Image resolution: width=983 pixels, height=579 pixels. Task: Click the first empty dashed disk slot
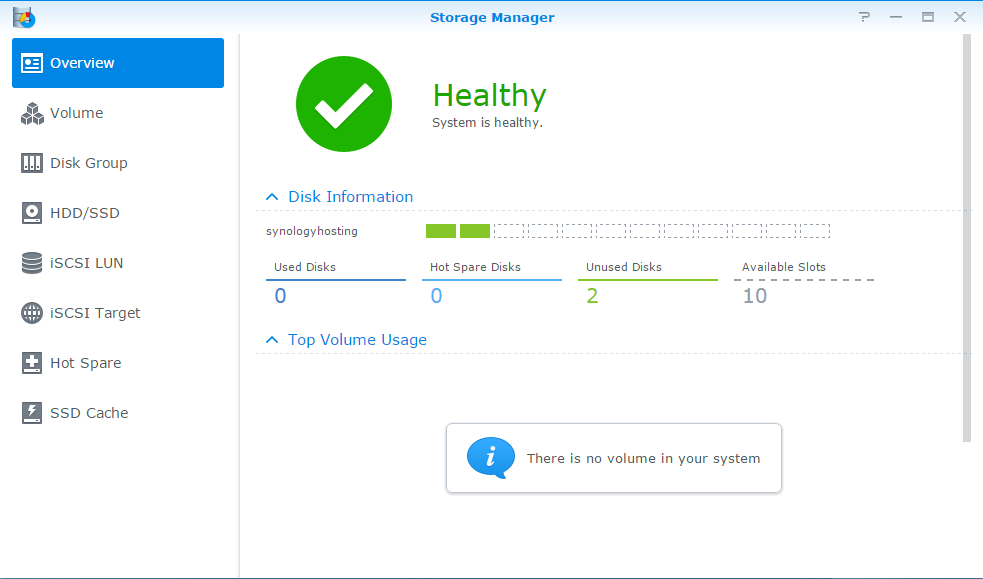click(x=508, y=231)
